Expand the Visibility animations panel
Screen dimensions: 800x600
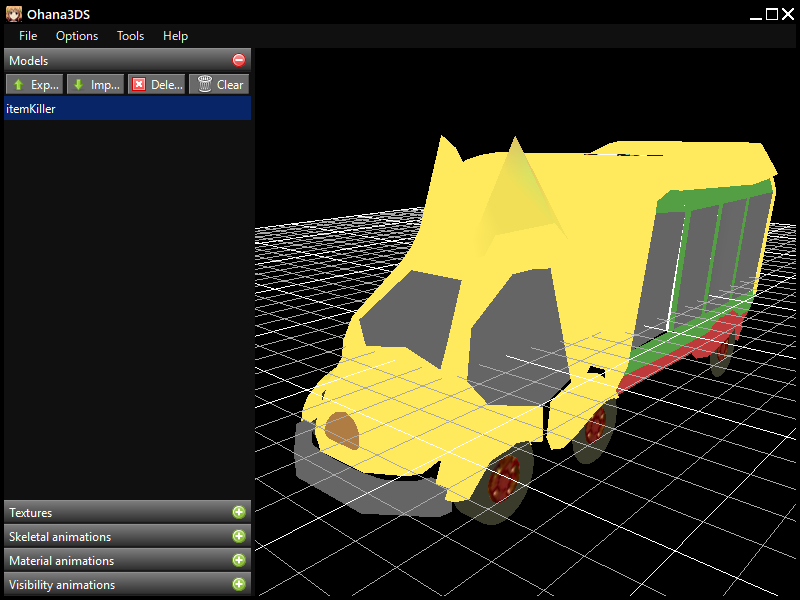(239, 584)
